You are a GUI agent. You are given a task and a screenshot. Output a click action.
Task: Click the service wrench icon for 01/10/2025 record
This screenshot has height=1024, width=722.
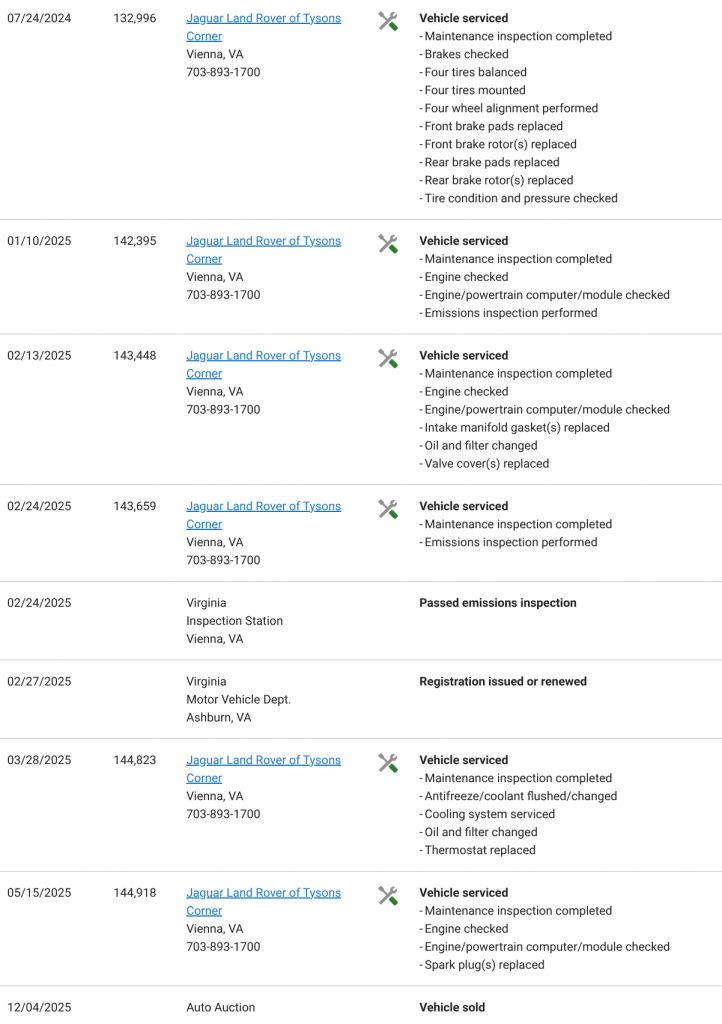pyautogui.click(x=388, y=244)
